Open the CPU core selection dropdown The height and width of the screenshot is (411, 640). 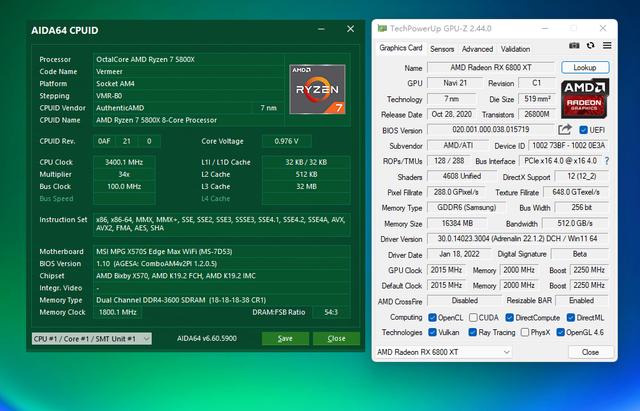point(92,339)
